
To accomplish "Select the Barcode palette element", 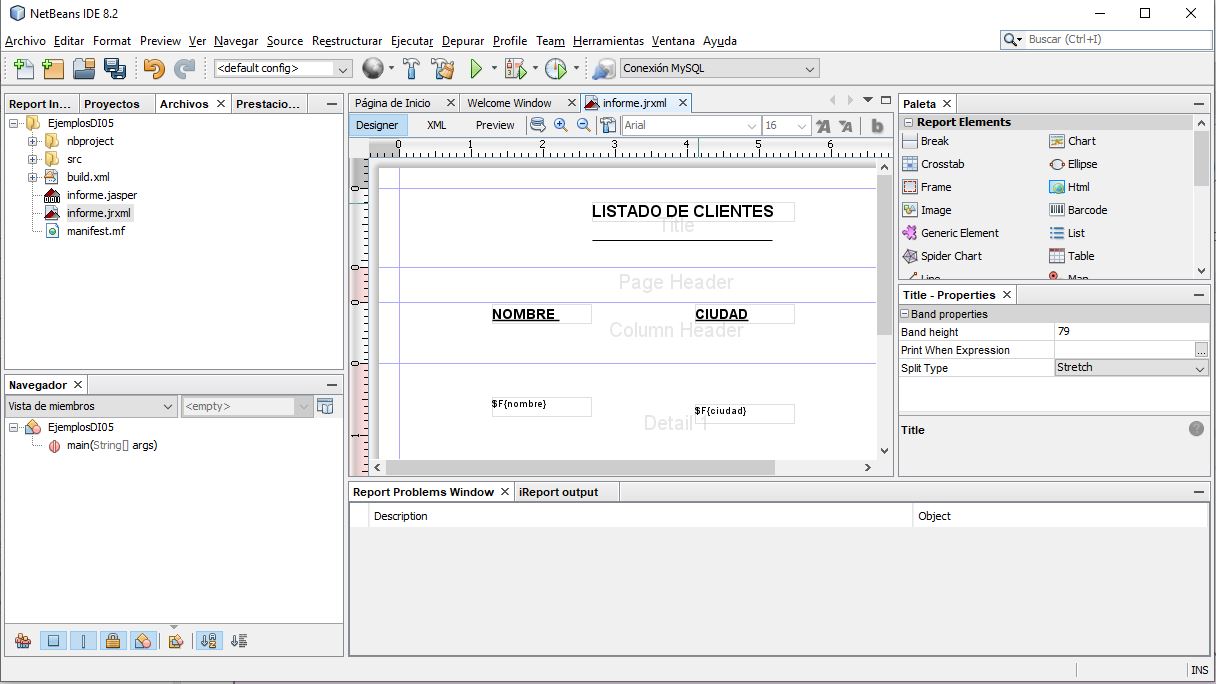I will (1078, 210).
